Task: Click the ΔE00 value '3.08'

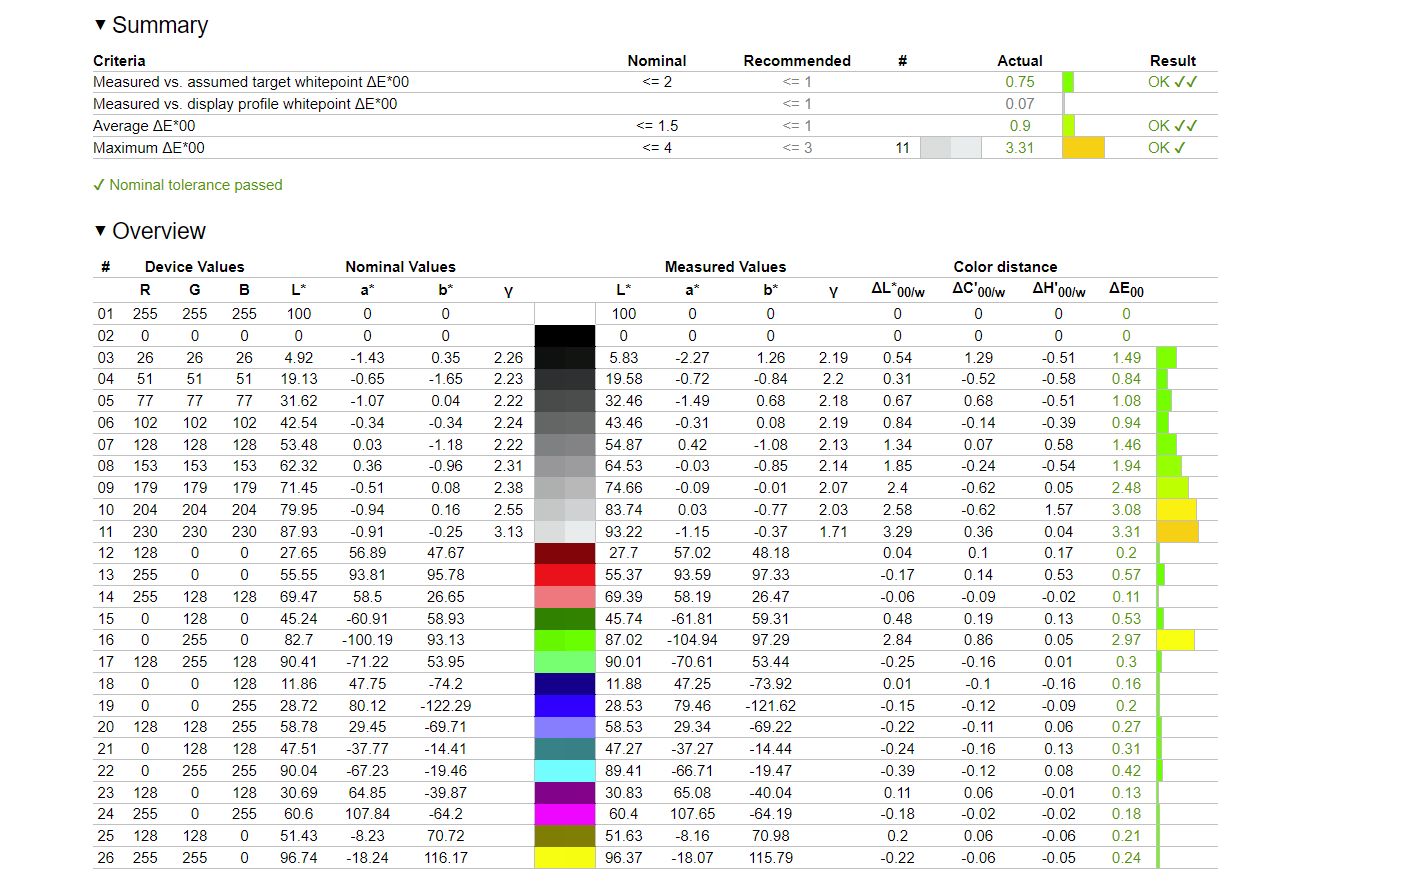Action: 1126,510
